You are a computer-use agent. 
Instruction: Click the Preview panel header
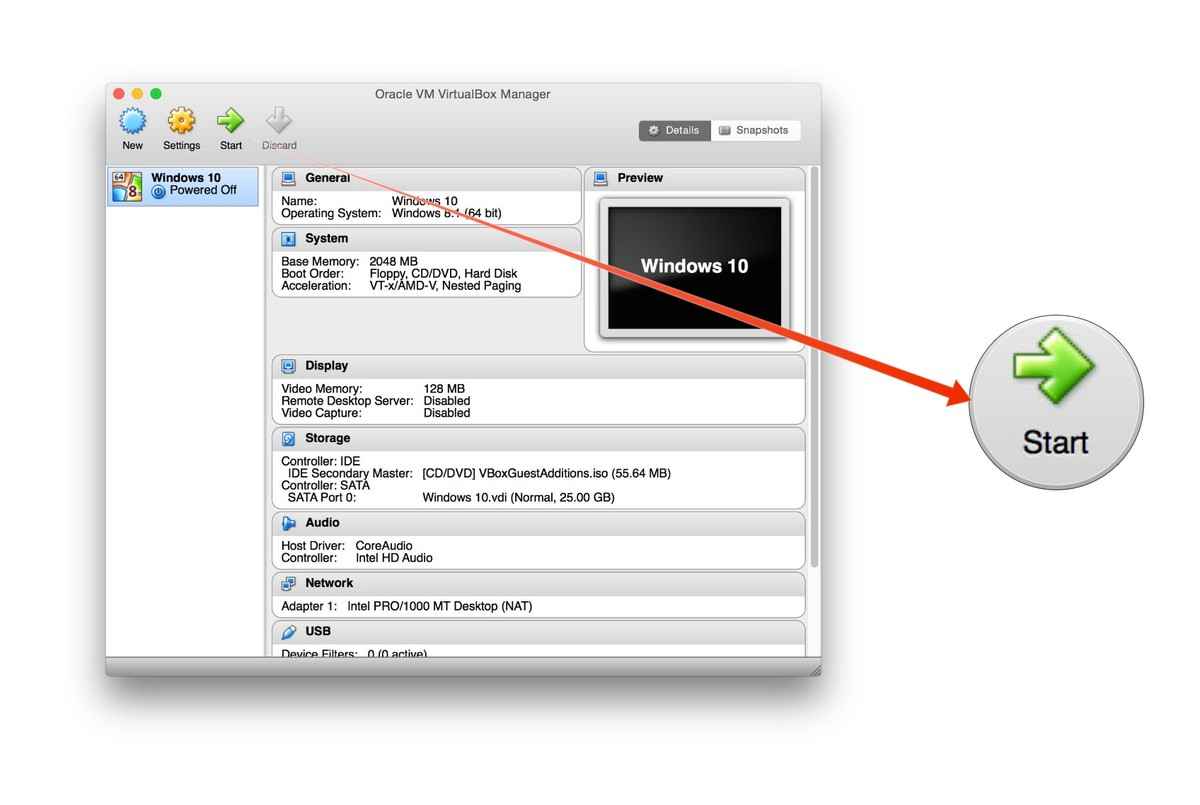coord(640,178)
